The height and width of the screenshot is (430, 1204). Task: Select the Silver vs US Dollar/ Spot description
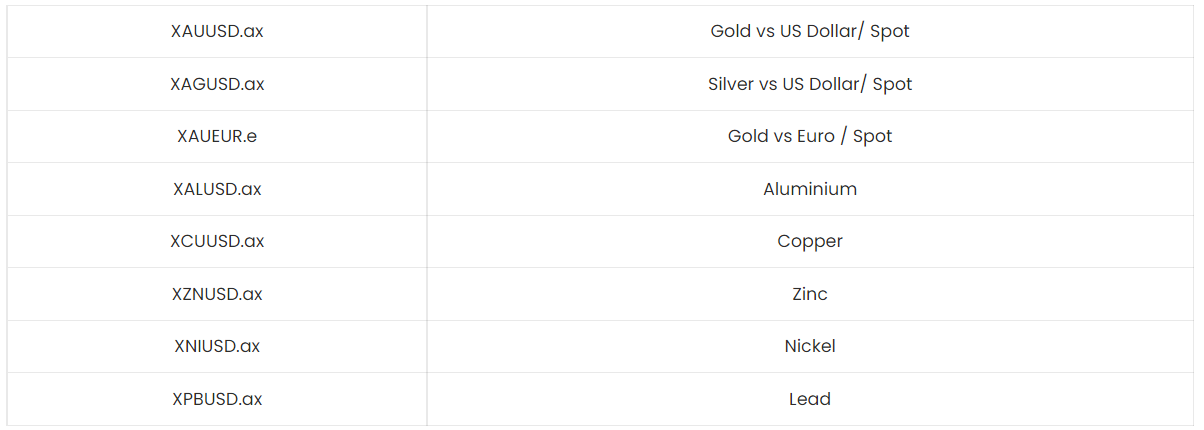[x=810, y=84]
